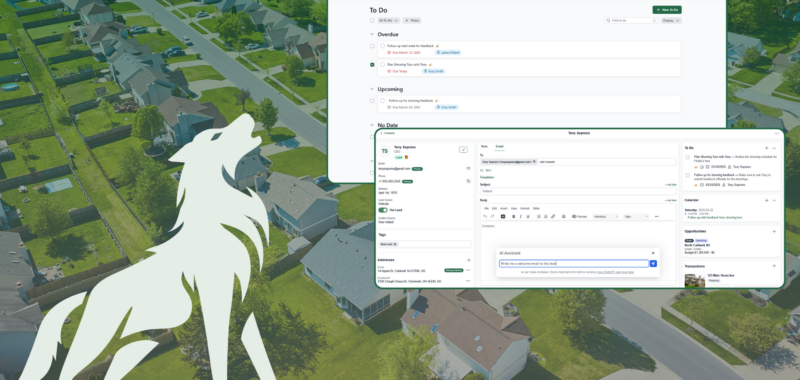Image resolution: width=800 pixels, height=380 pixels.
Task: Check the Follow up next week for feedback checkbox
Action: click(372, 46)
